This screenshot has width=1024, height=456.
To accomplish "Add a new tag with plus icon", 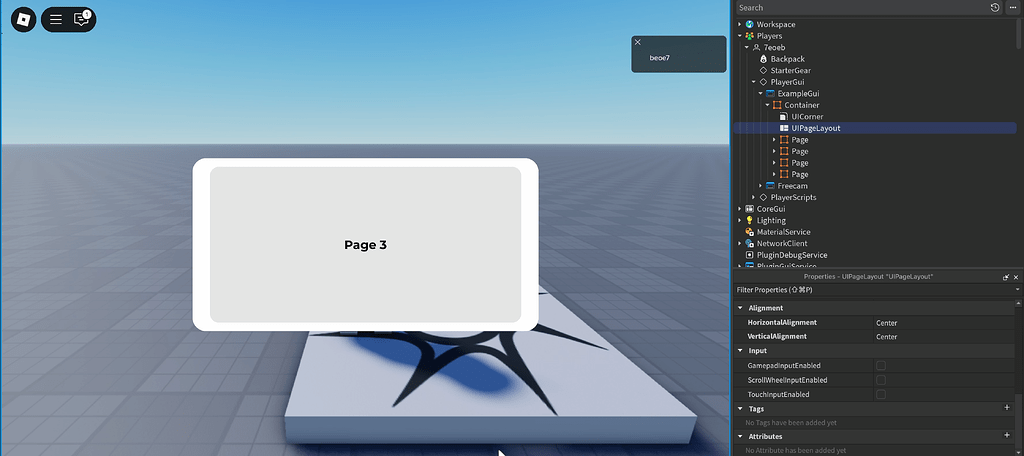I will click(x=1006, y=408).
